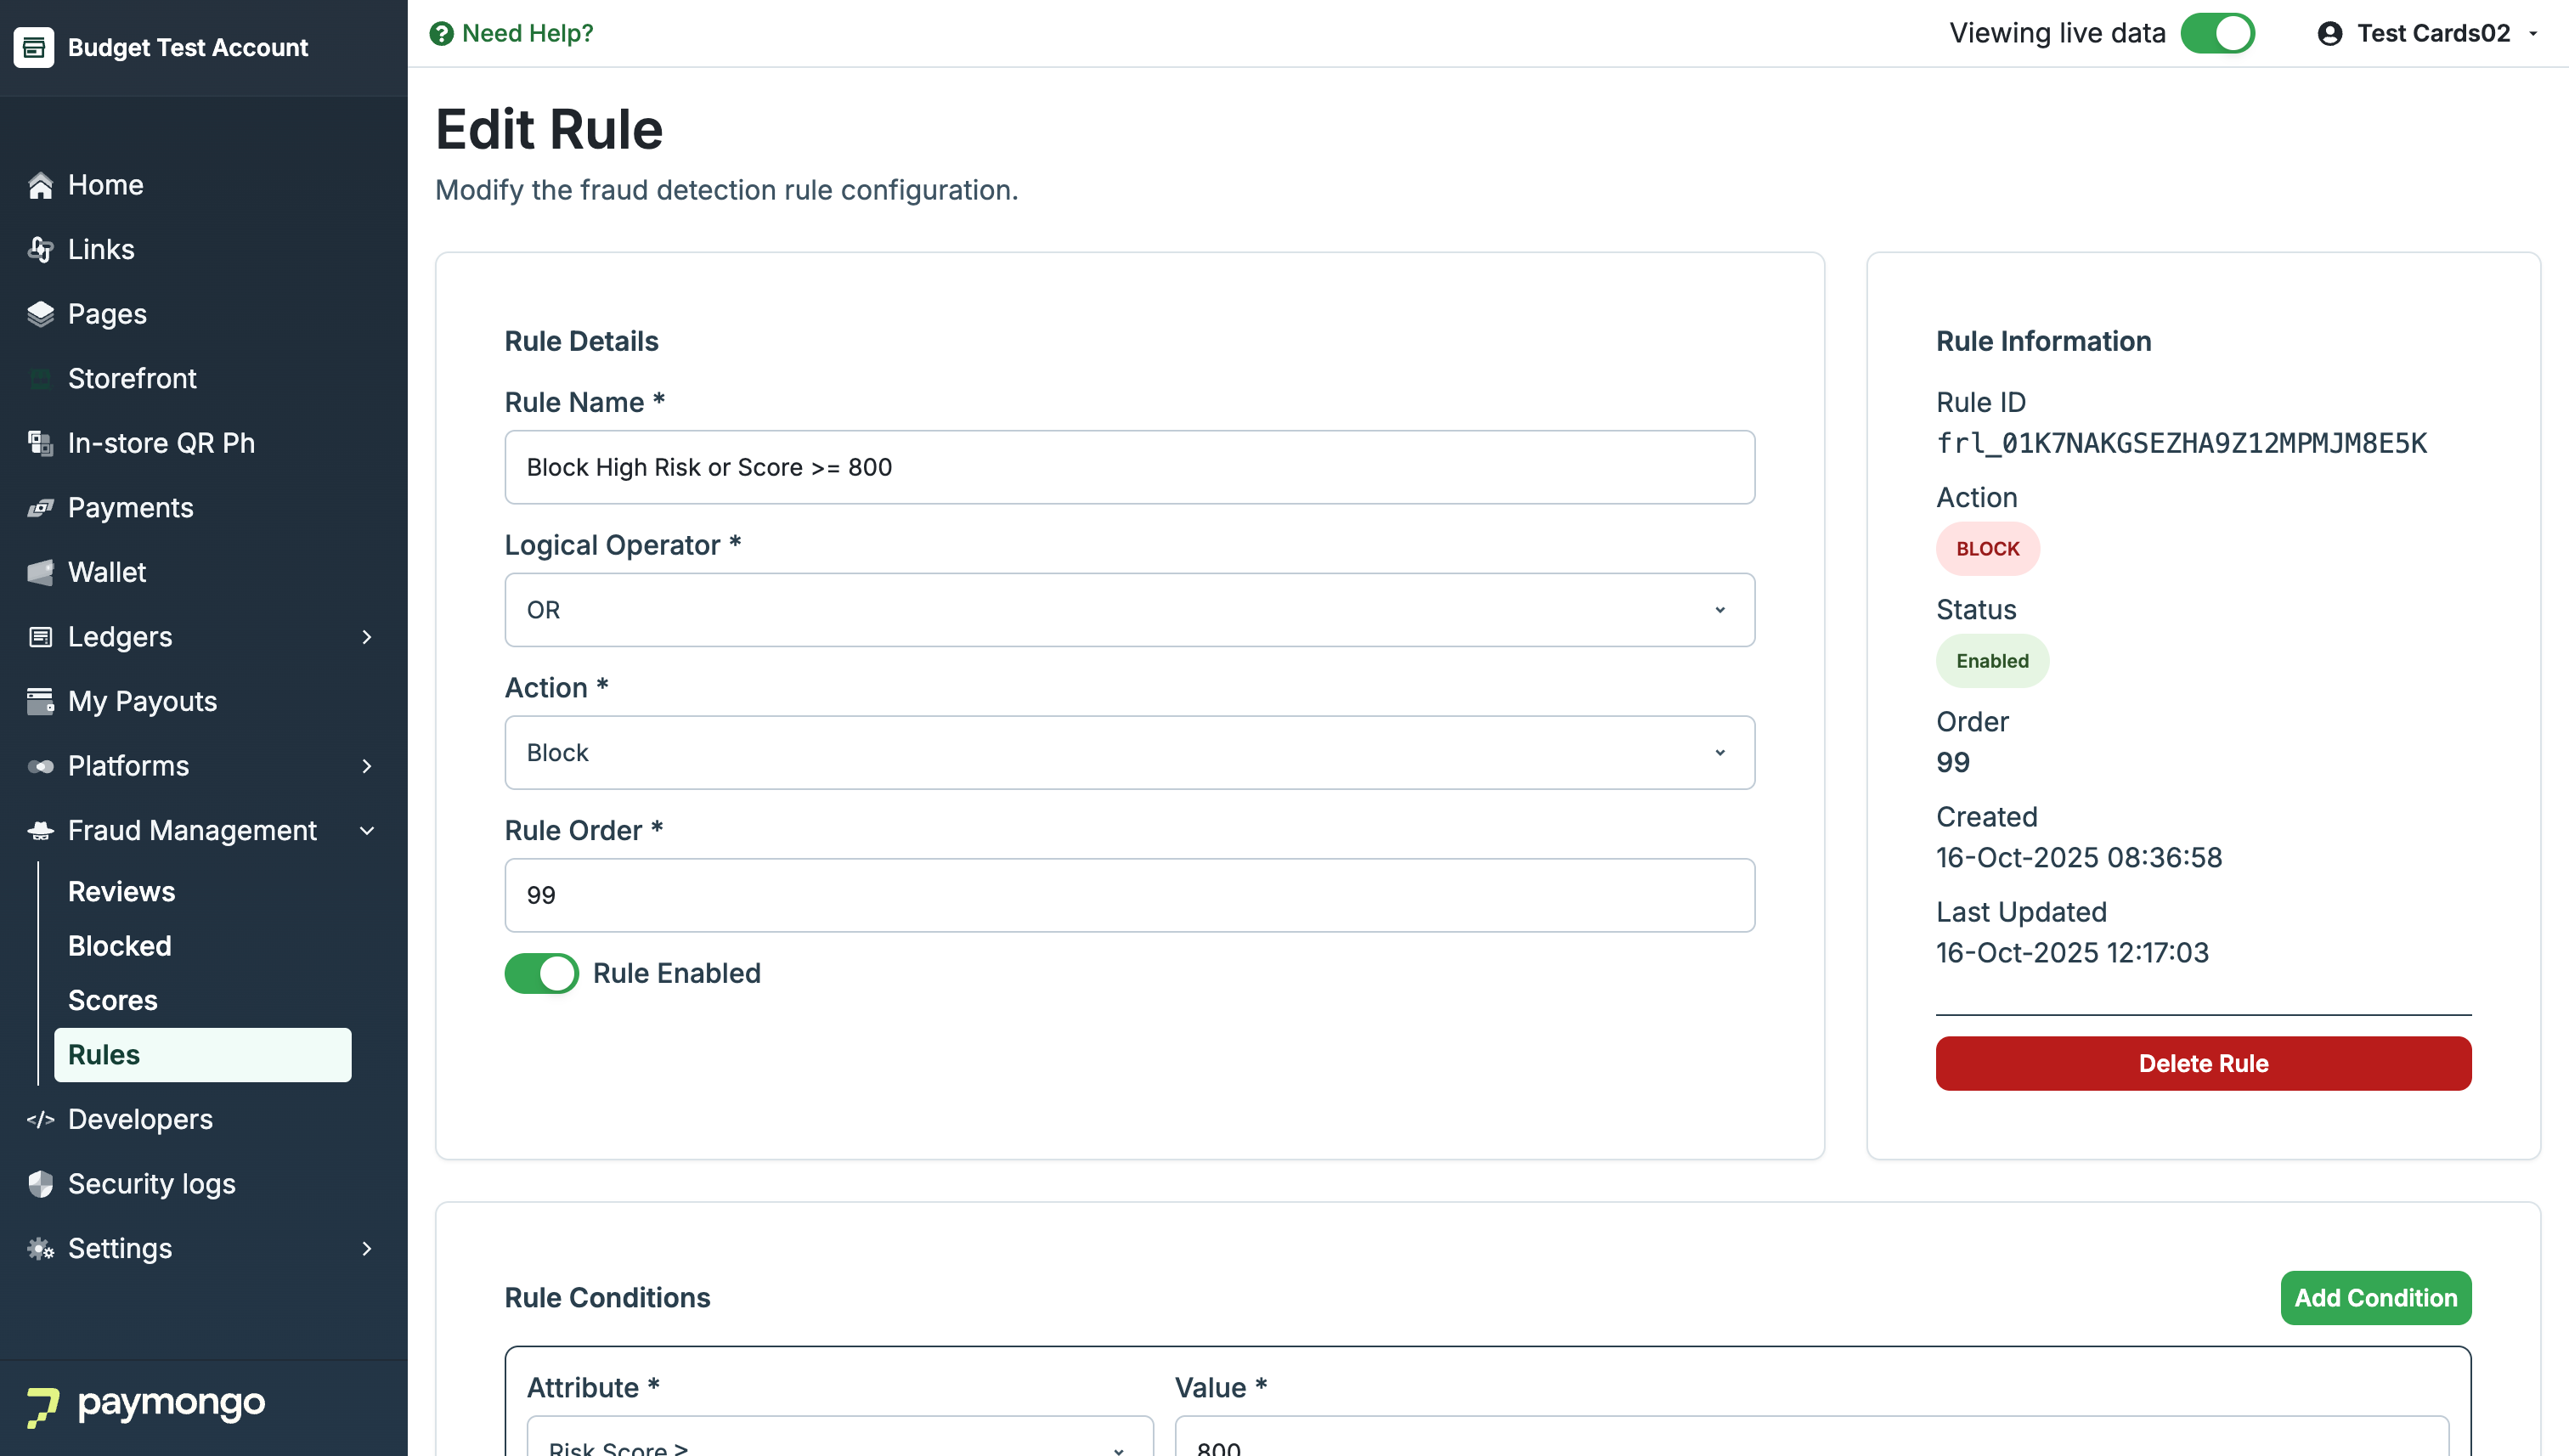Viewport: 2569px width, 1456px height.
Task: Click the Need Help question mark icon
Action: coord(441,34)
